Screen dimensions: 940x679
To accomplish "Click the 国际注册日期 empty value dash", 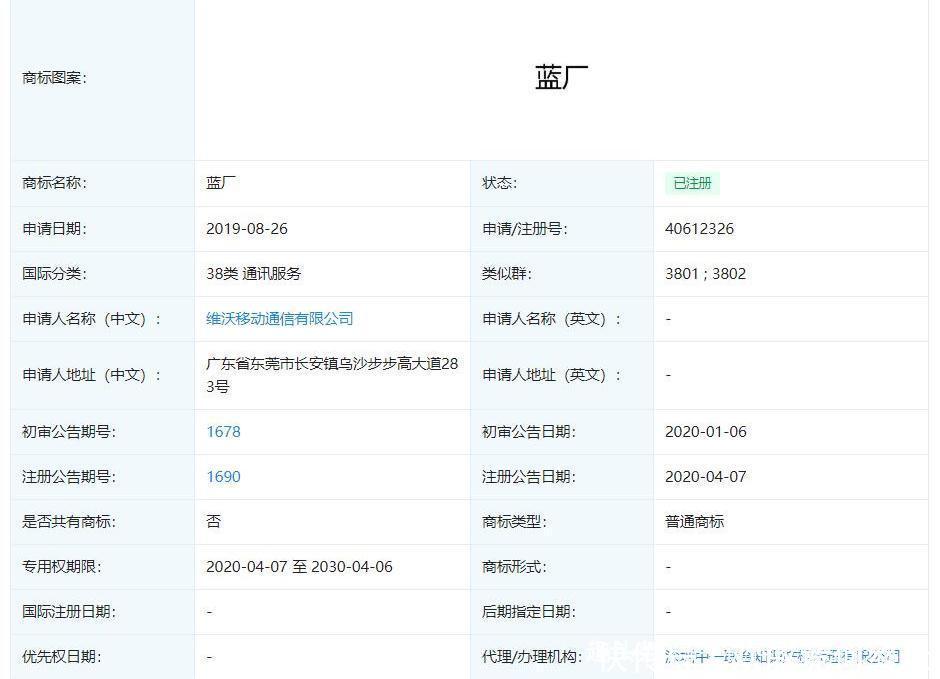I will point(209,611).
